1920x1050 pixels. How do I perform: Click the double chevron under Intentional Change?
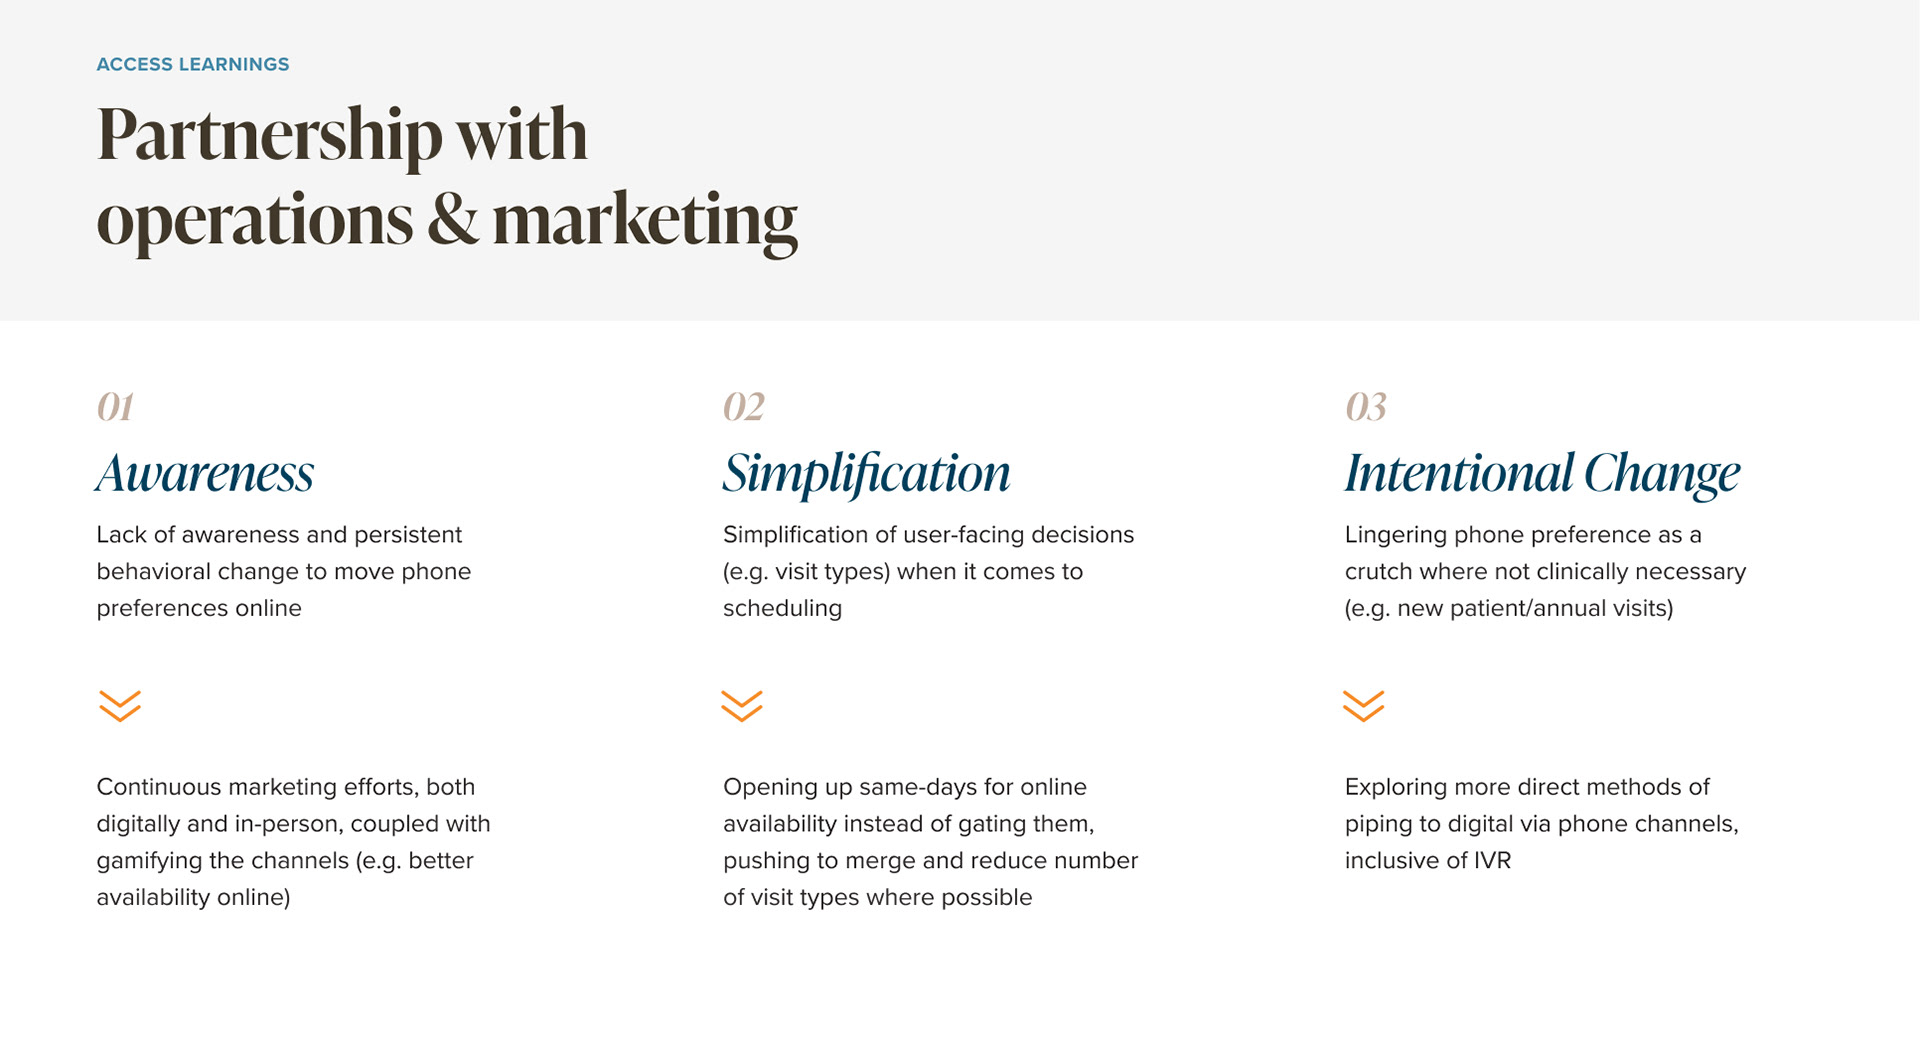pyautogui.click(x=1363, y=706)
